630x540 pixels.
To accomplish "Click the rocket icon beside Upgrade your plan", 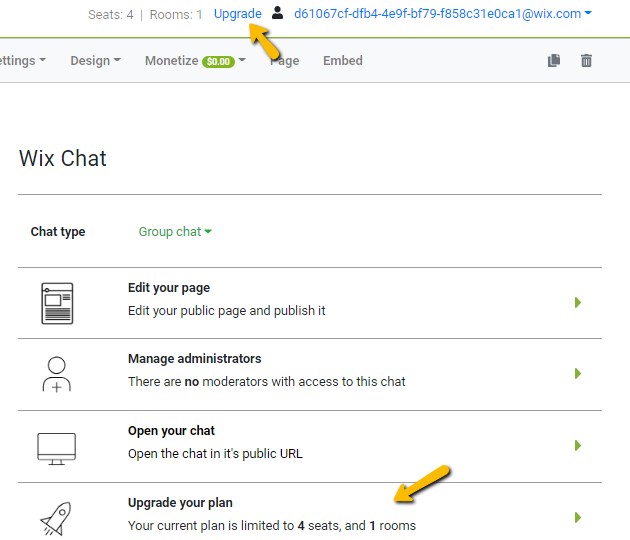I will pyautogui.click(x=57, y=518).
